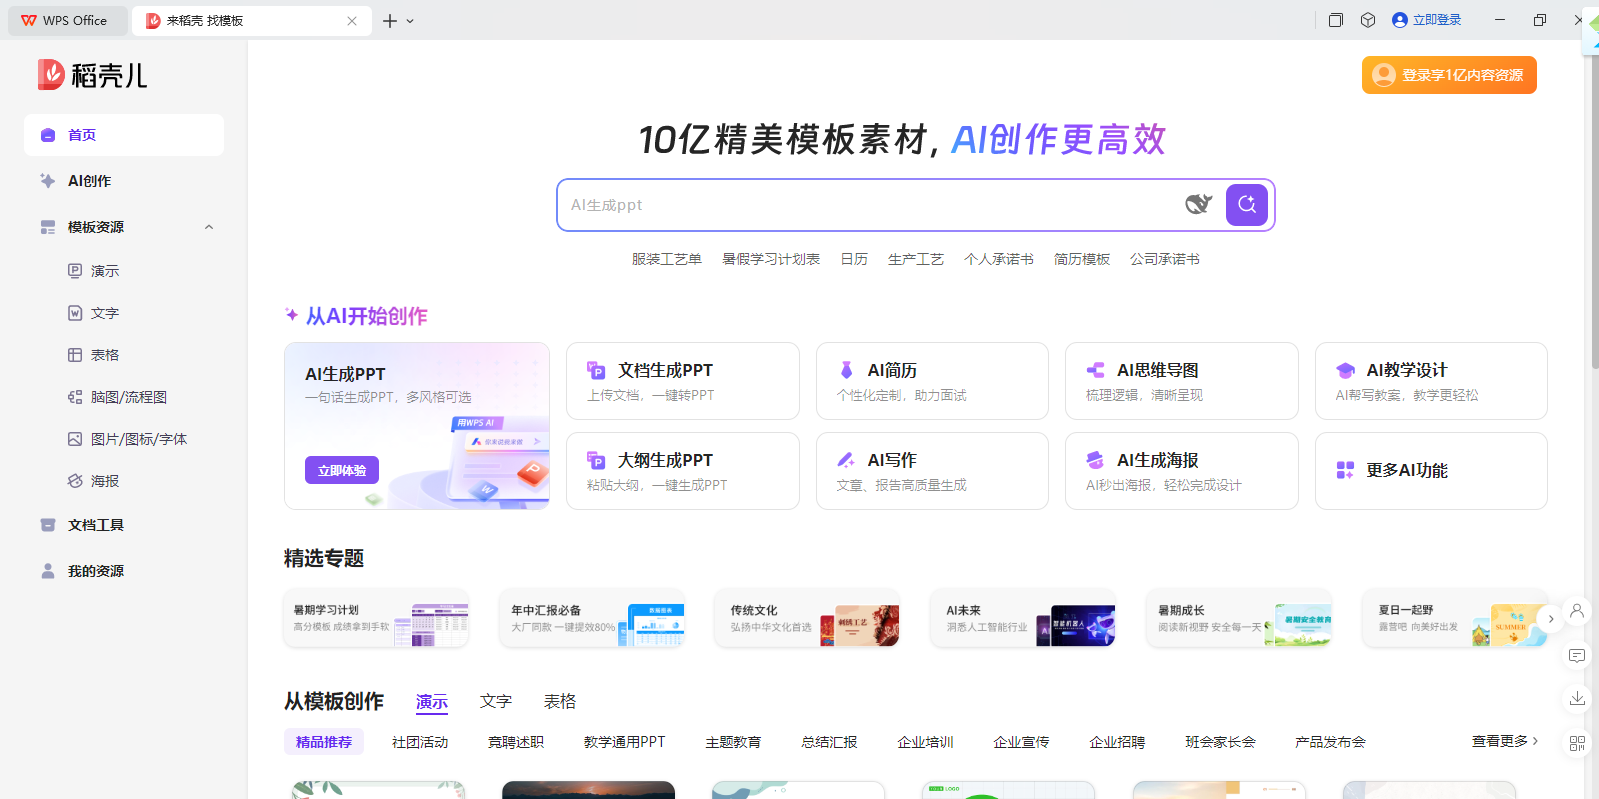Open the AI简历 card
Viewport: 1599px width, 799px height.
click(x=932, y=381)
